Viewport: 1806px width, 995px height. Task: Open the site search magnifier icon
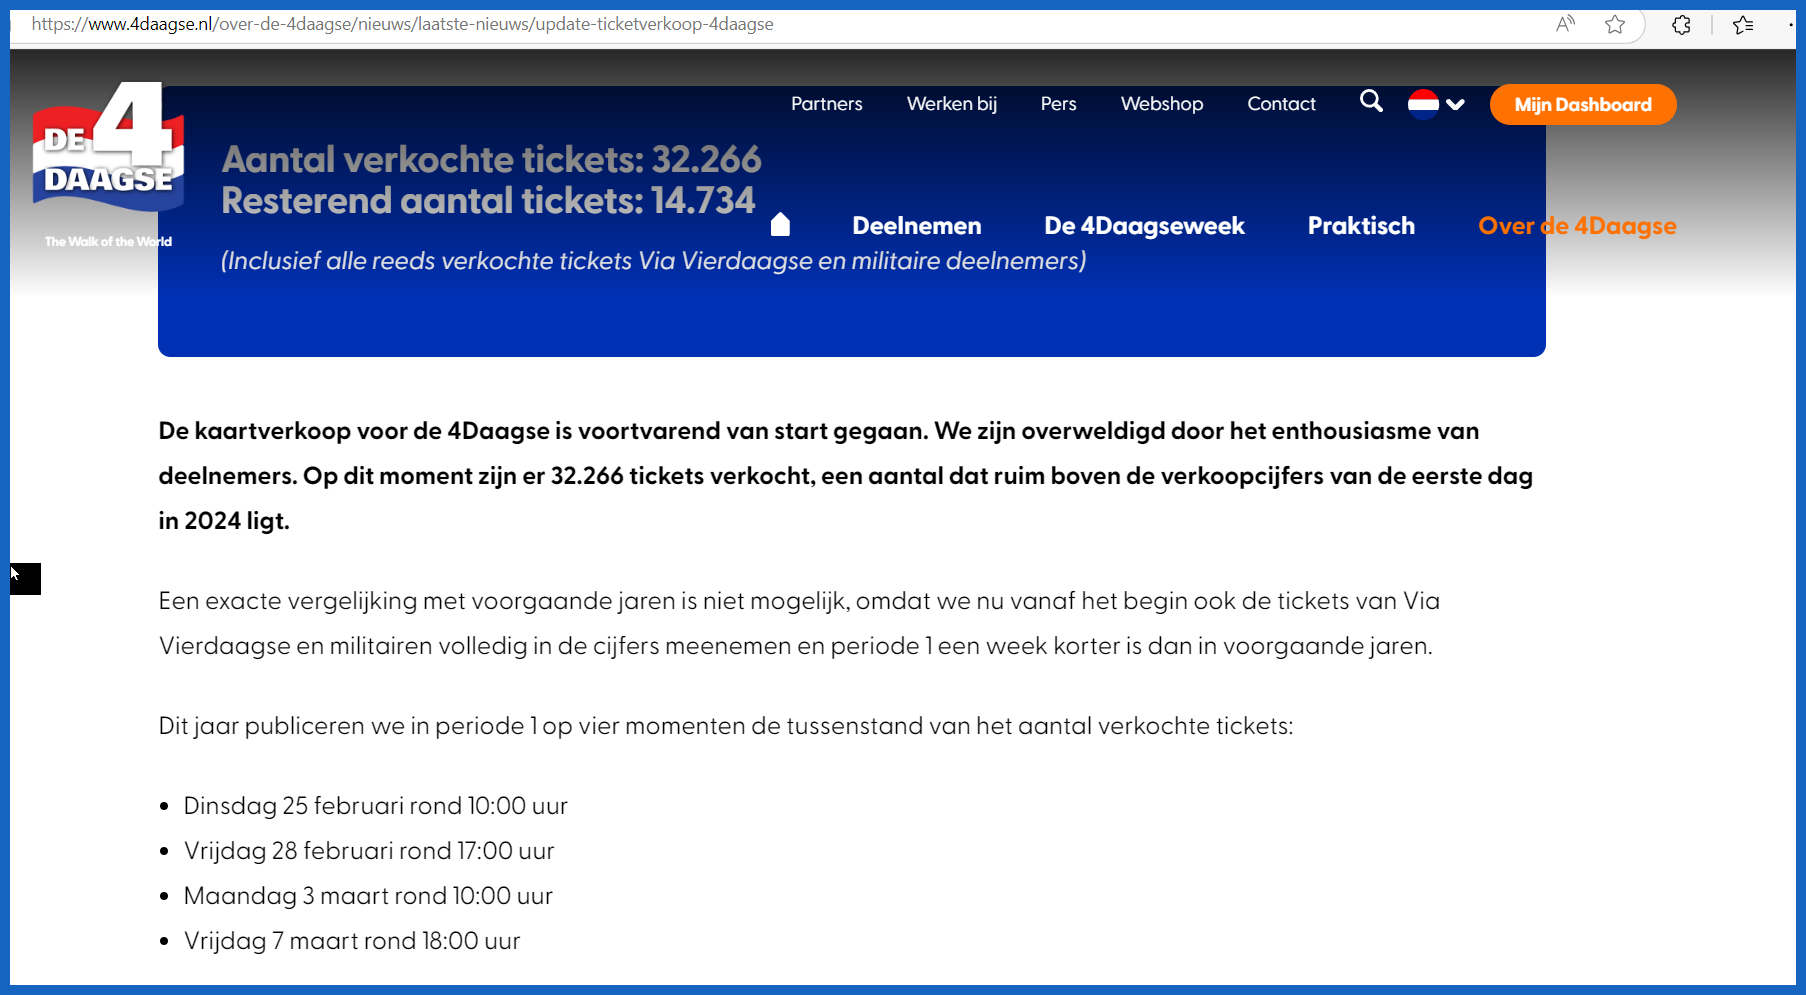pyautogui.click(x=1371, y=101)
